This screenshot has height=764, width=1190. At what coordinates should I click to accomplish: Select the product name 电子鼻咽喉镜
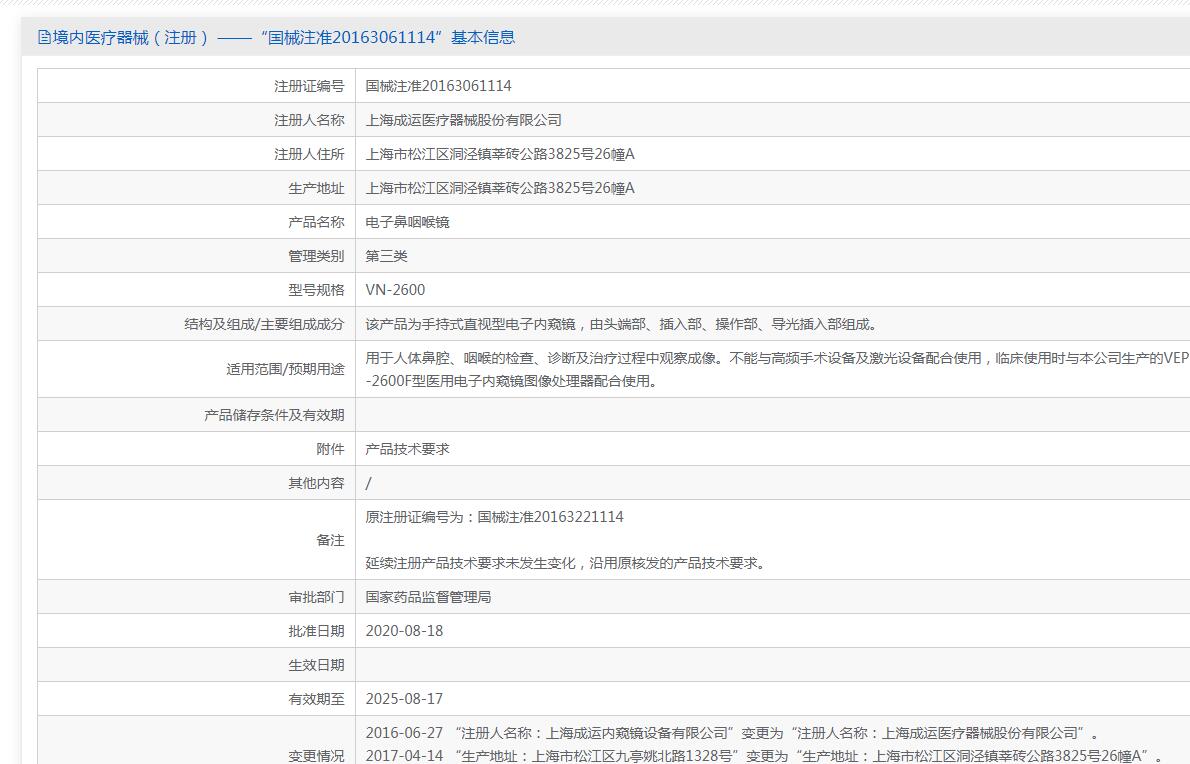(408, 222)
